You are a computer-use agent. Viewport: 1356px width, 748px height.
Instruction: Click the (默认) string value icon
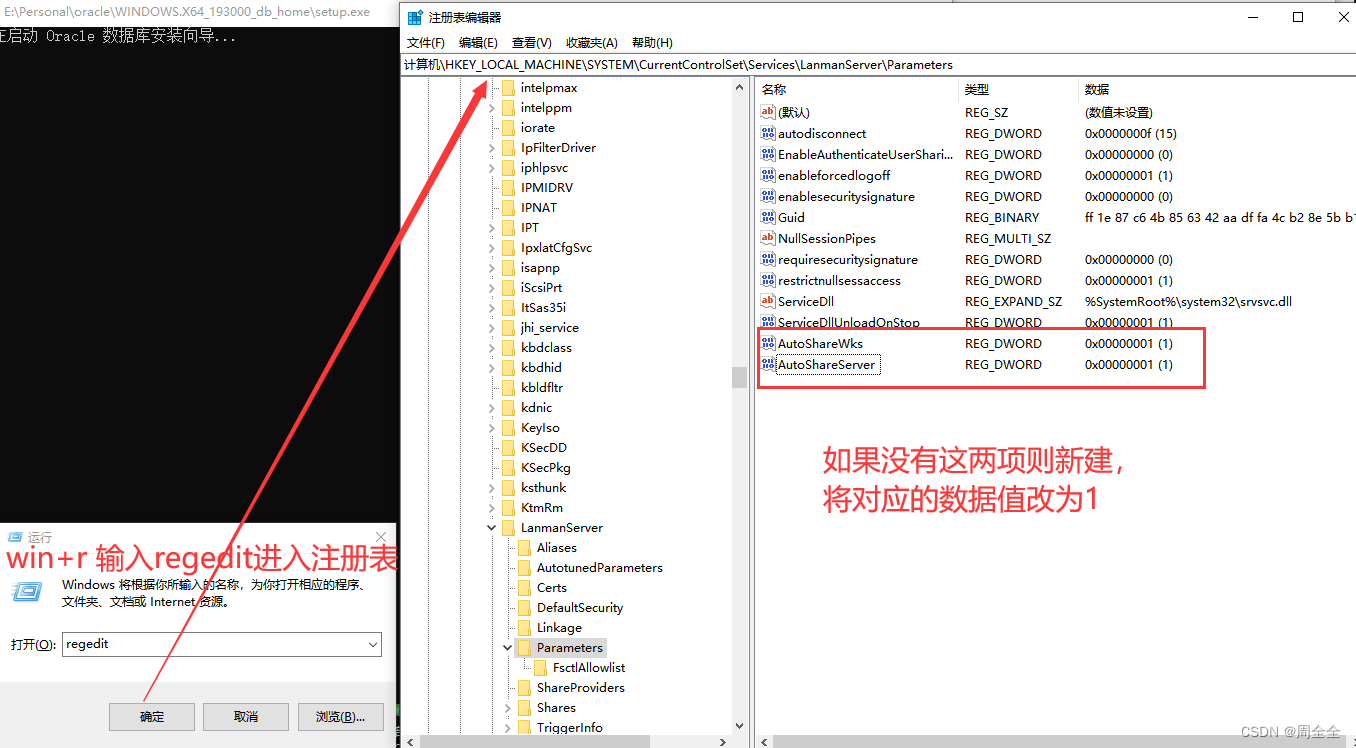pos(768,113)
